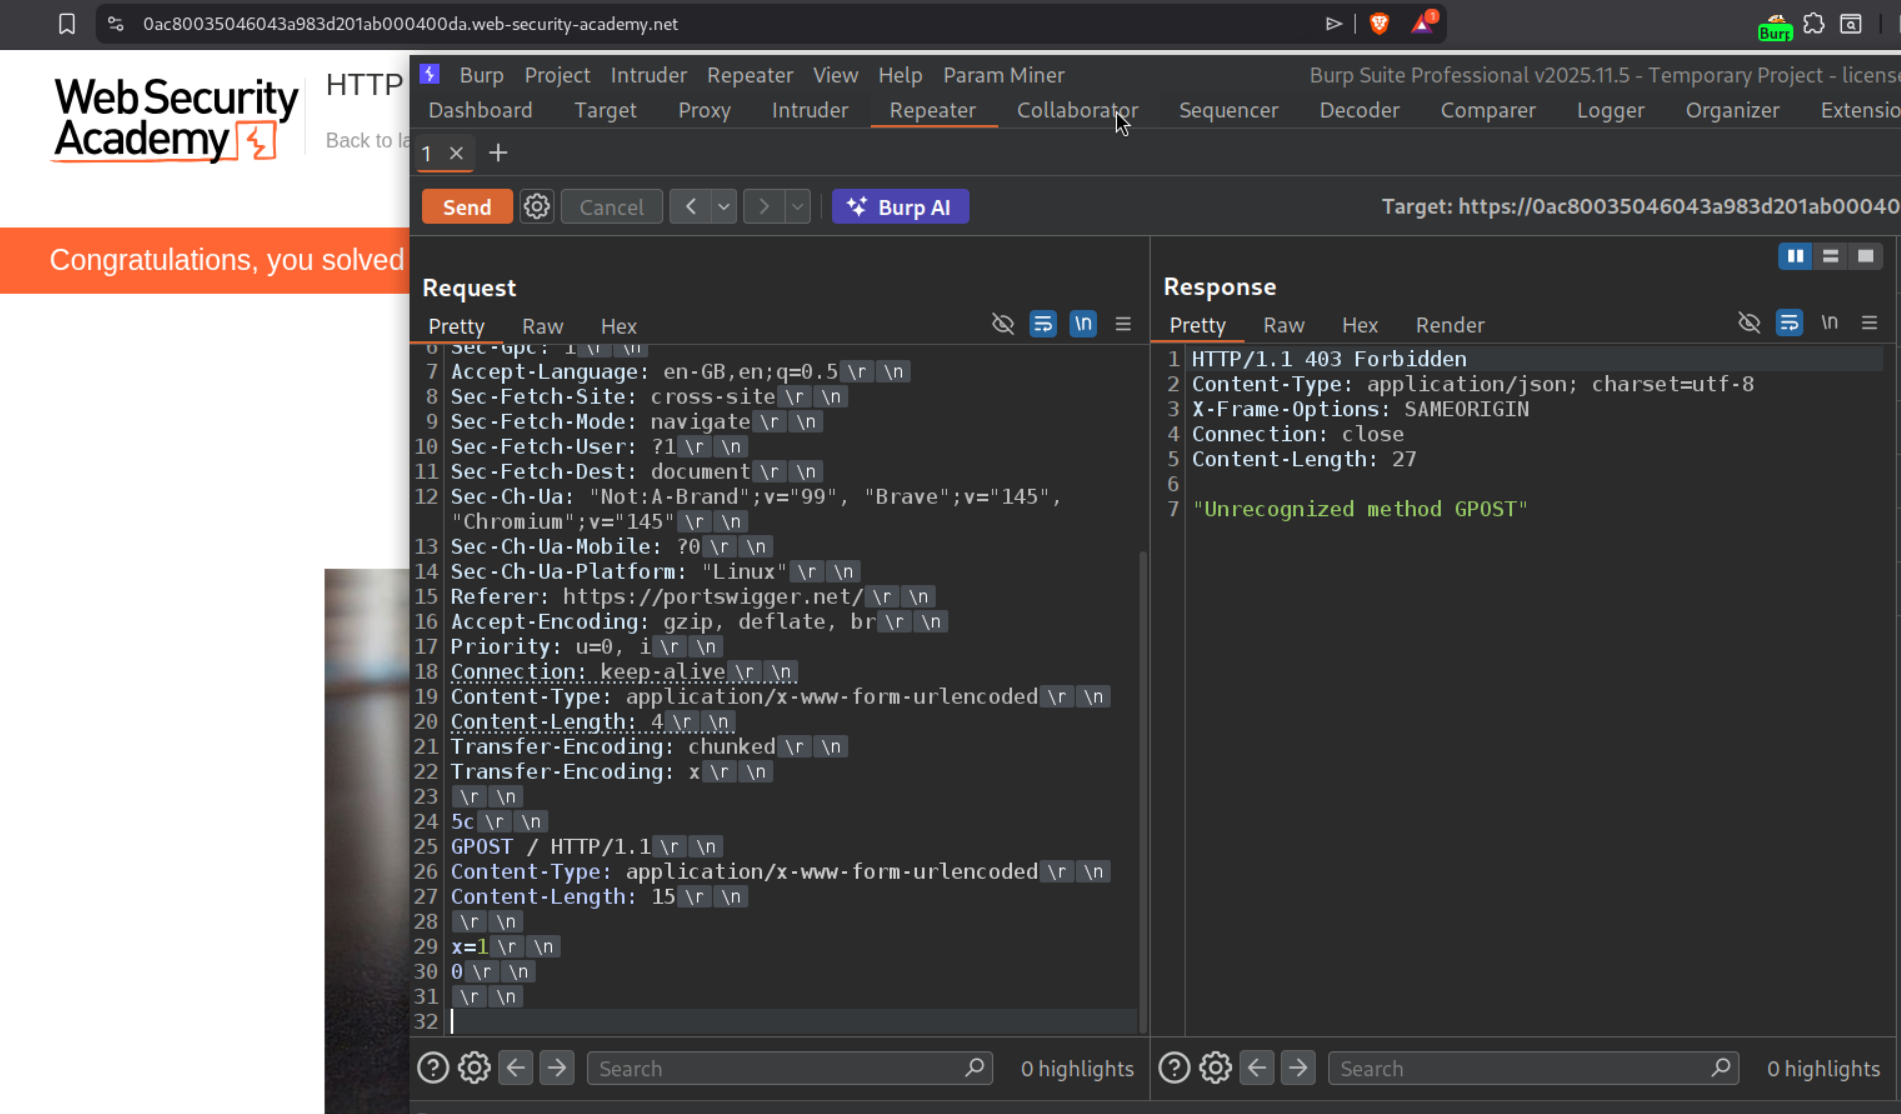
Task: Expand the next-request history dropdown arrow
Action: point(797,207)
